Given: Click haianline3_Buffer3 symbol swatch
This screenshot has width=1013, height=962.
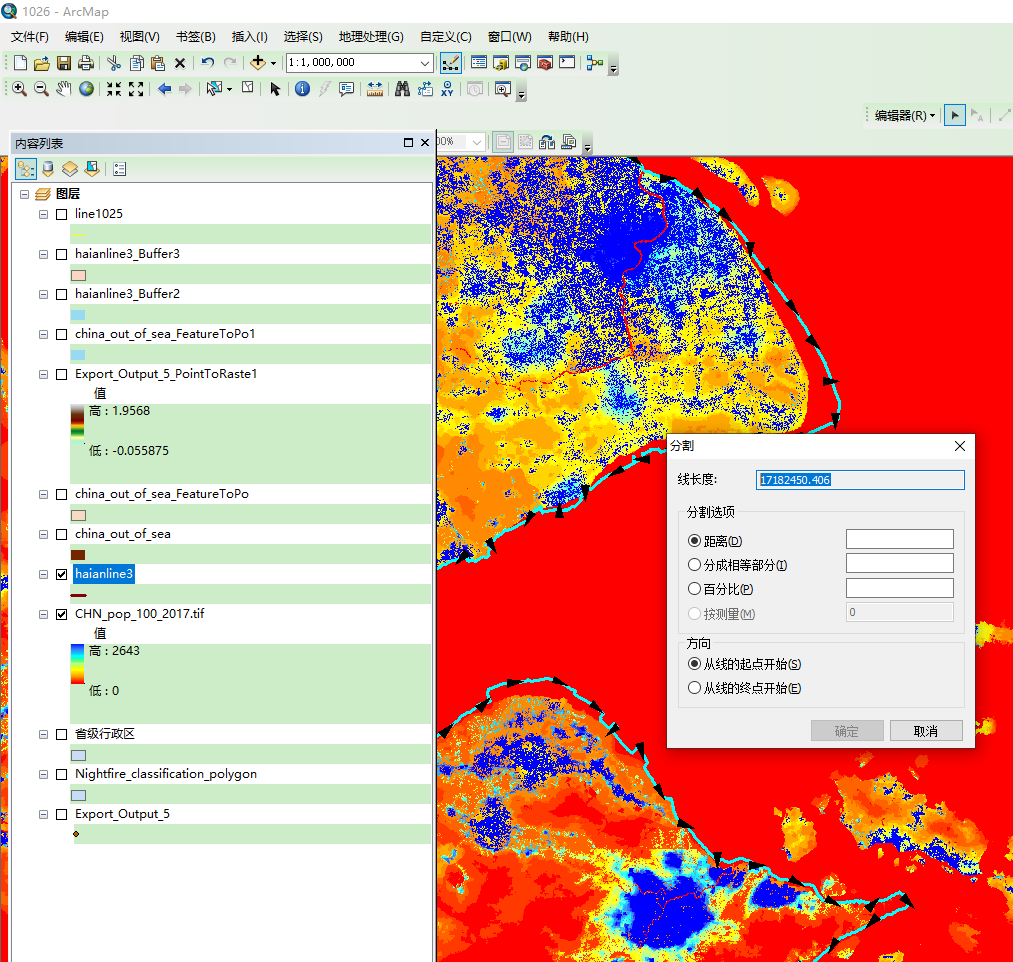Looking at the screenshot, I should pos(78,275).
